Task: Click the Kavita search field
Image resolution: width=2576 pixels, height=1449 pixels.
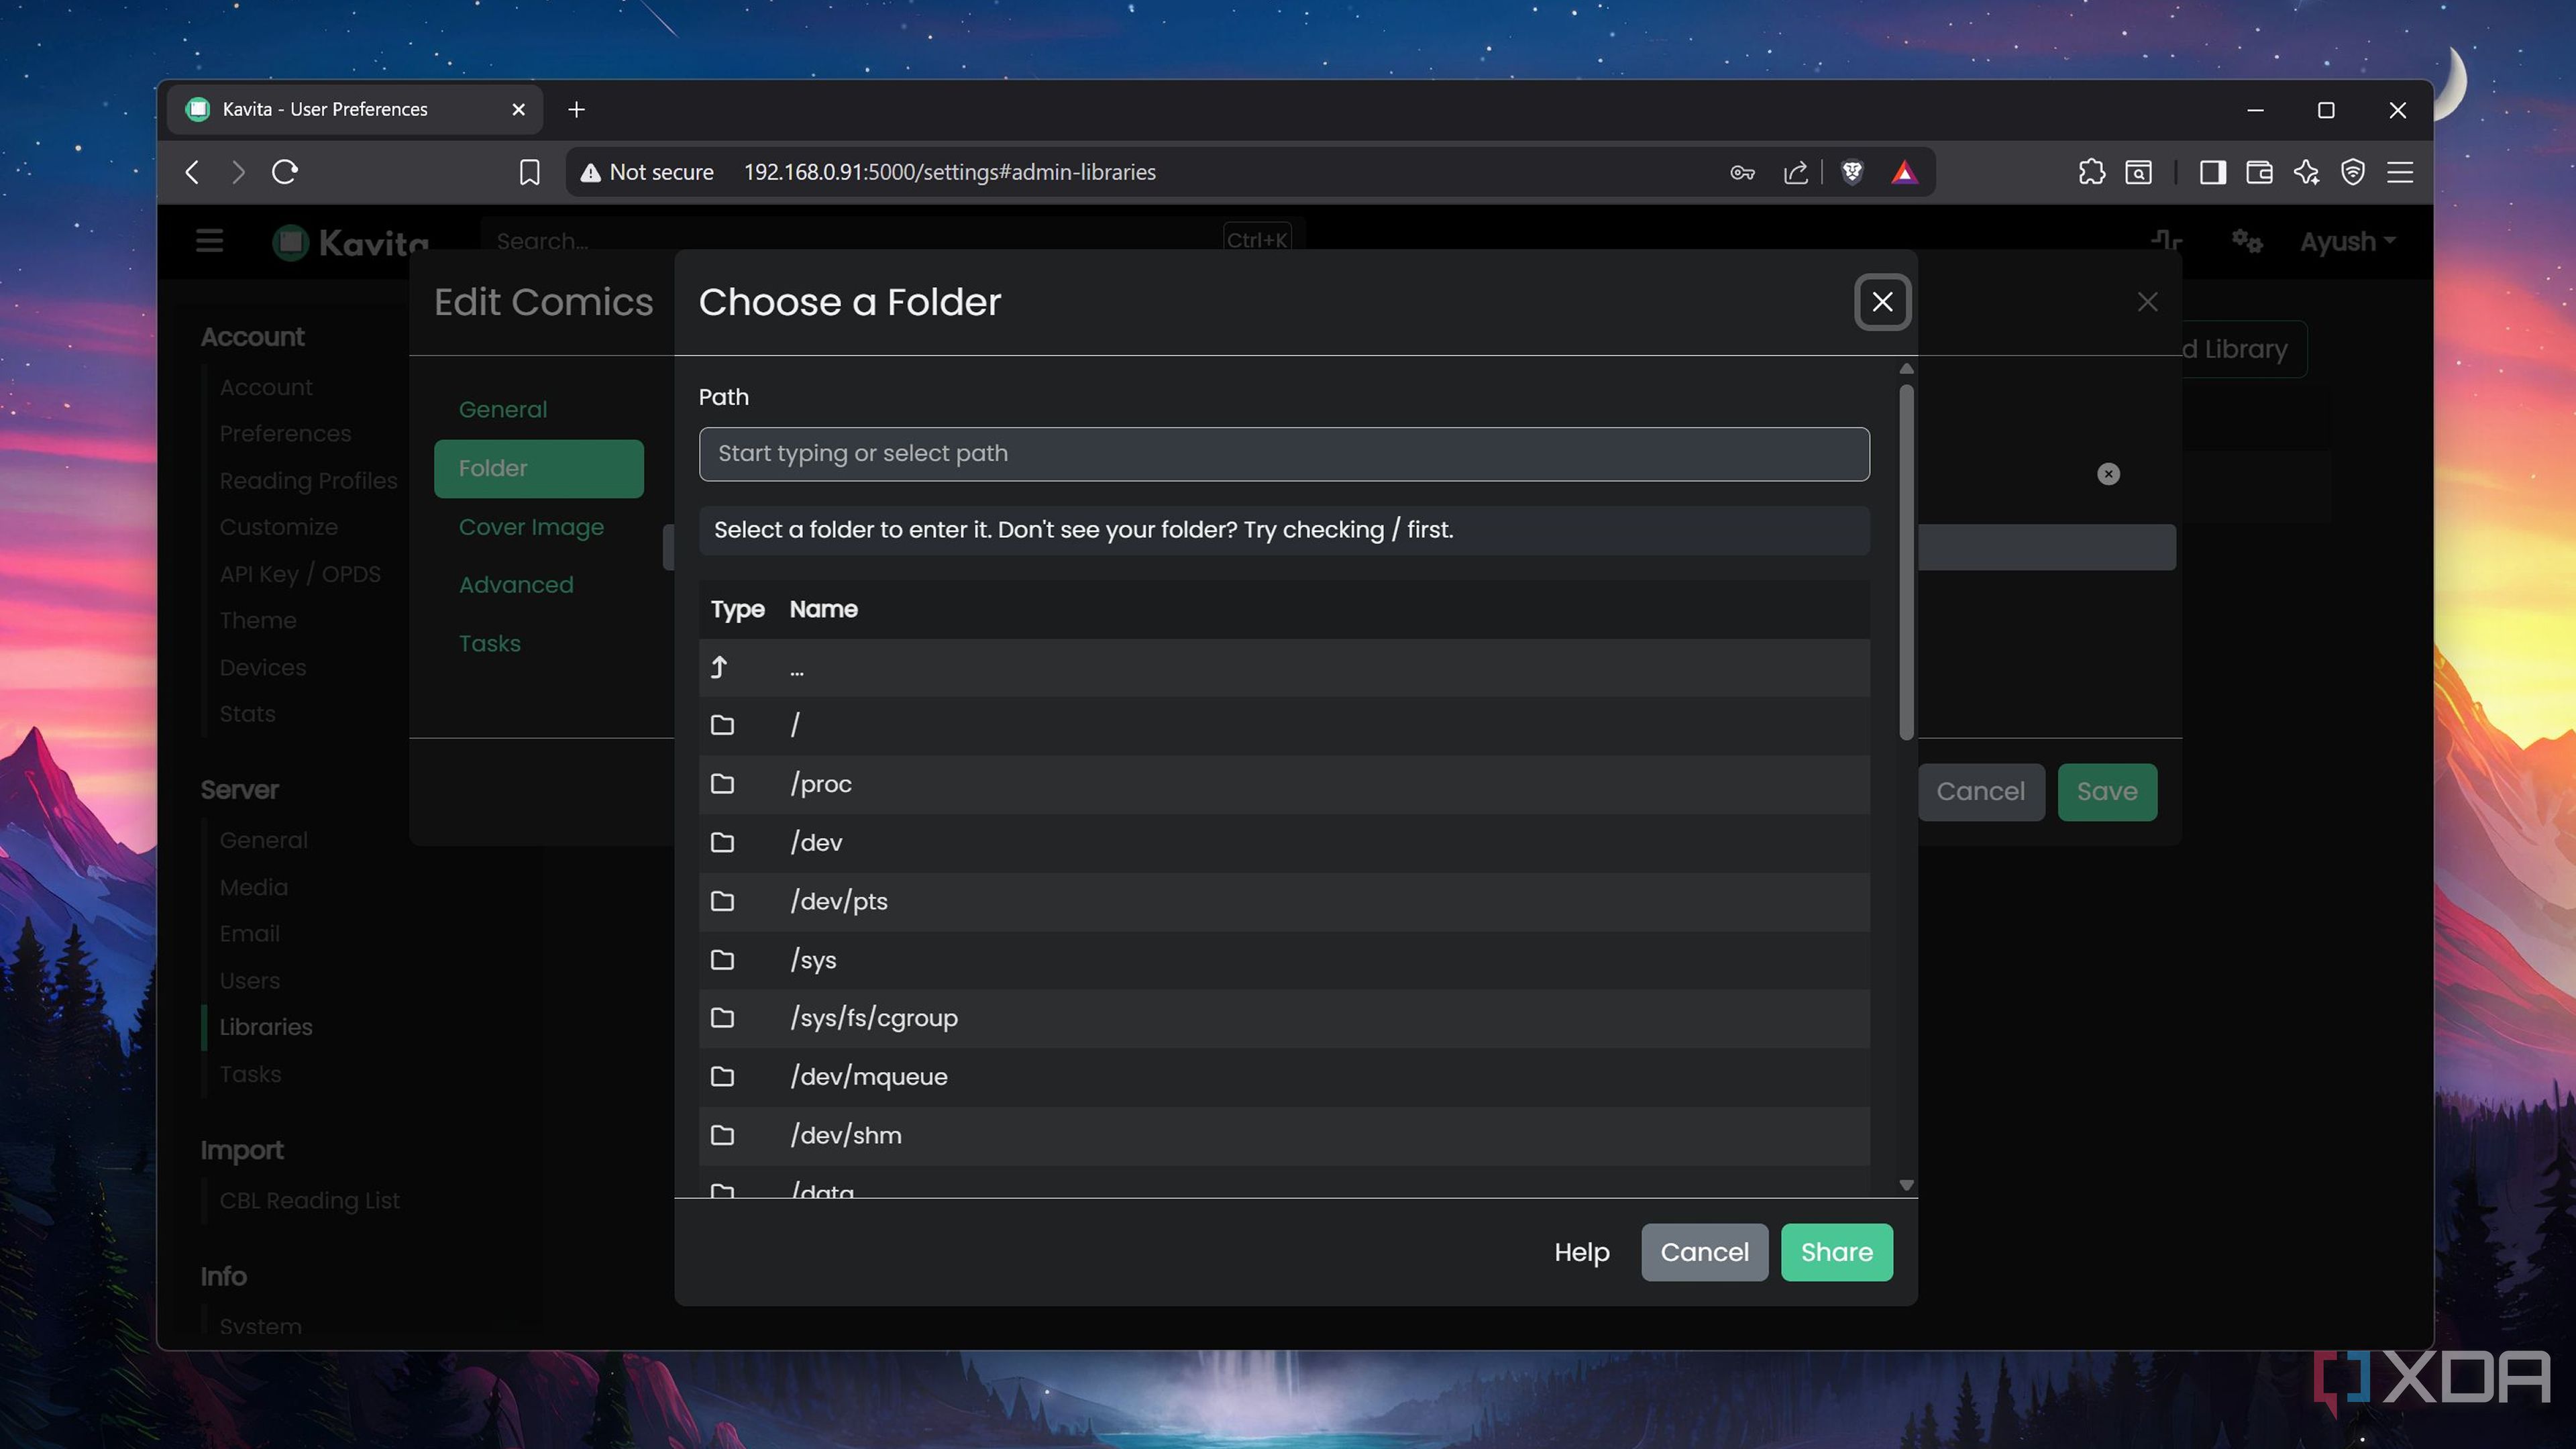Action: click(893, 241)
